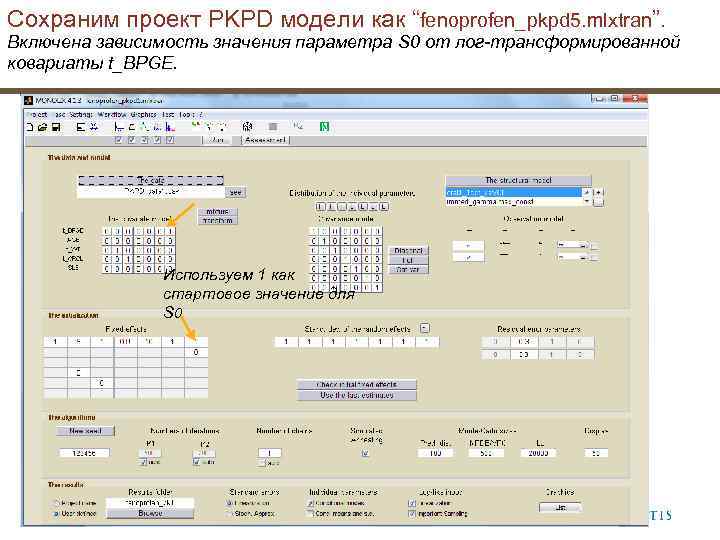
Task: Toggle Cond. means and s.d. checkbox
Action: tap(310, 513)
